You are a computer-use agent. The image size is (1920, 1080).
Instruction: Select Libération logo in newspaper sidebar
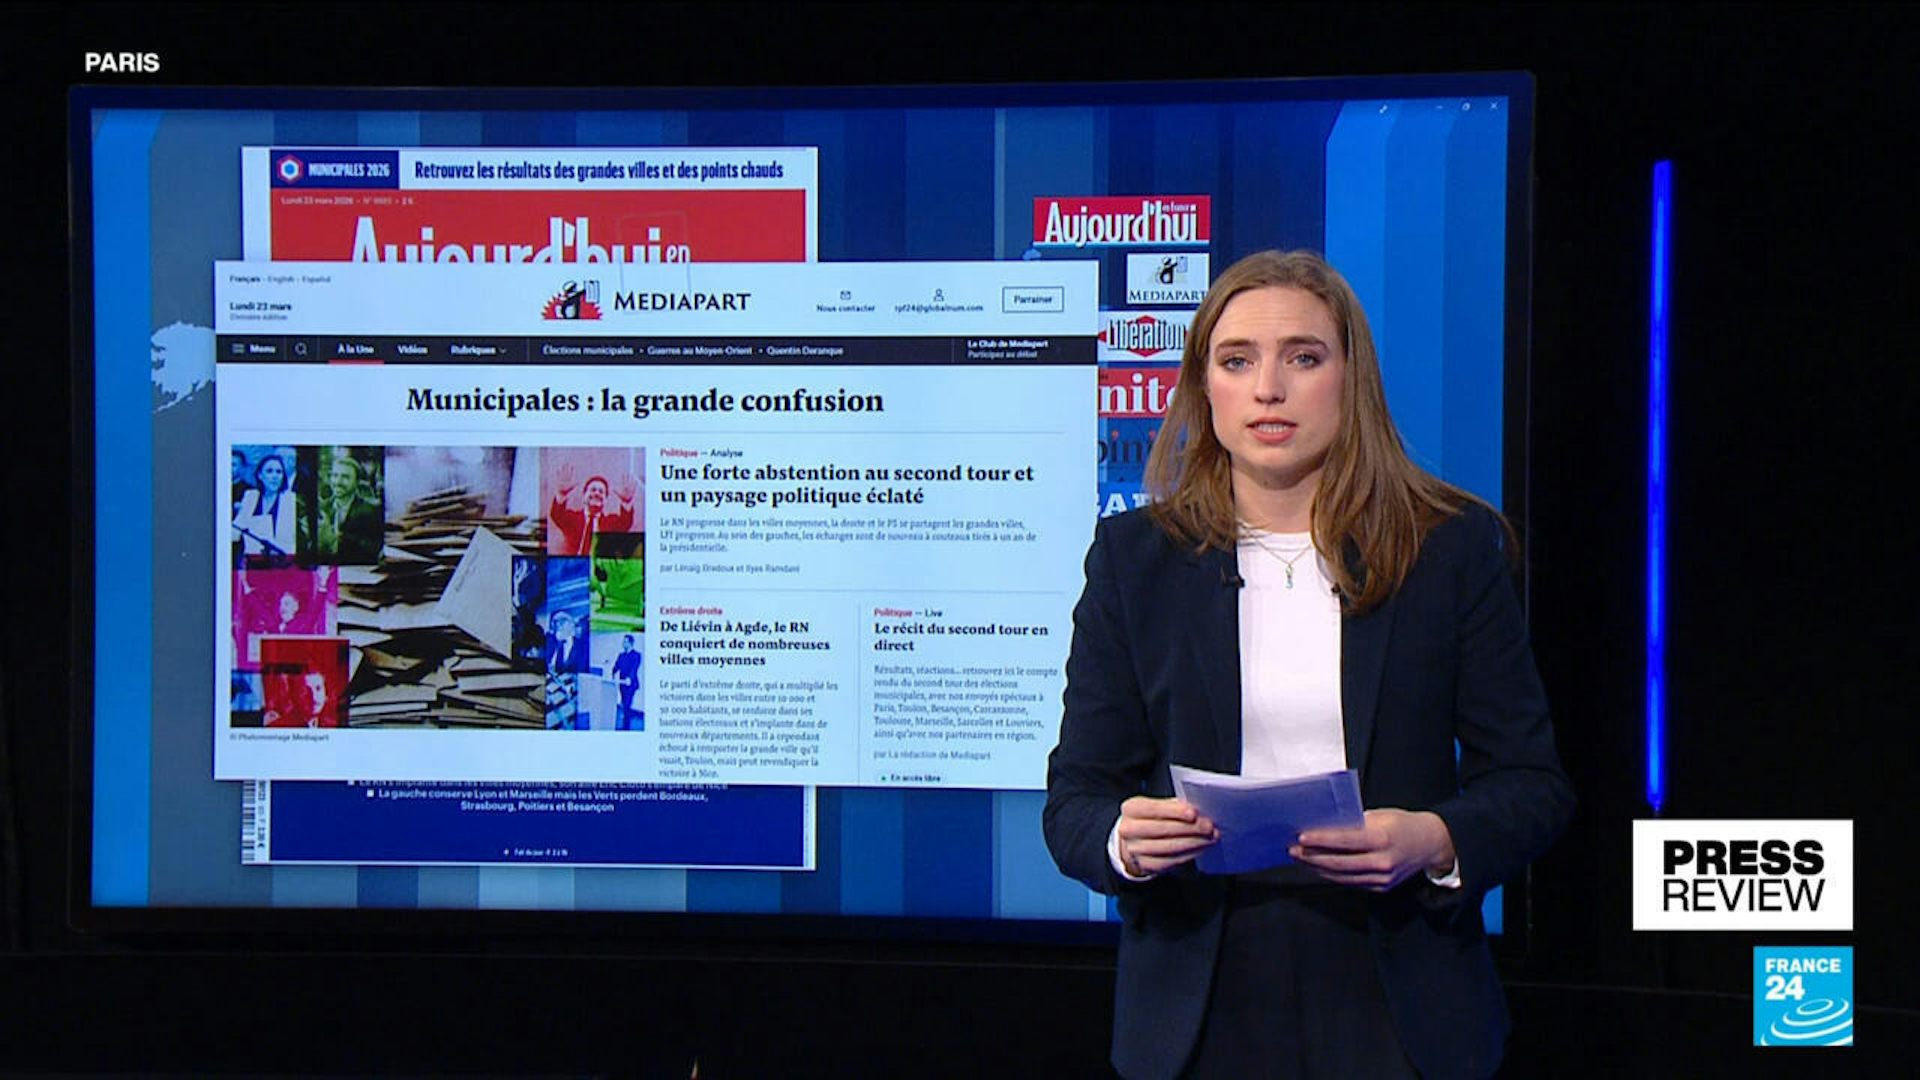pos(1145,336)
